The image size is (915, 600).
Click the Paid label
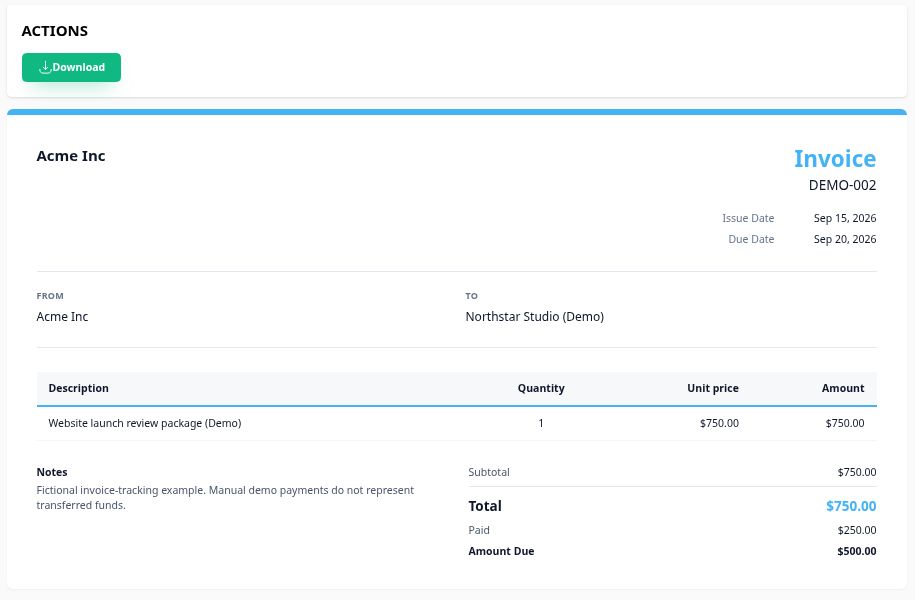(x=479, y=530)
